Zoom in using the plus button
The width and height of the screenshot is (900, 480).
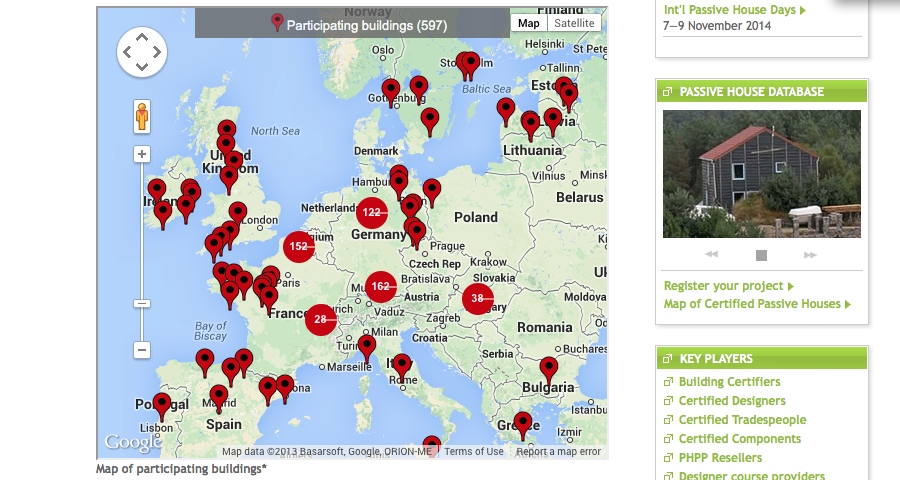[142, 154]
